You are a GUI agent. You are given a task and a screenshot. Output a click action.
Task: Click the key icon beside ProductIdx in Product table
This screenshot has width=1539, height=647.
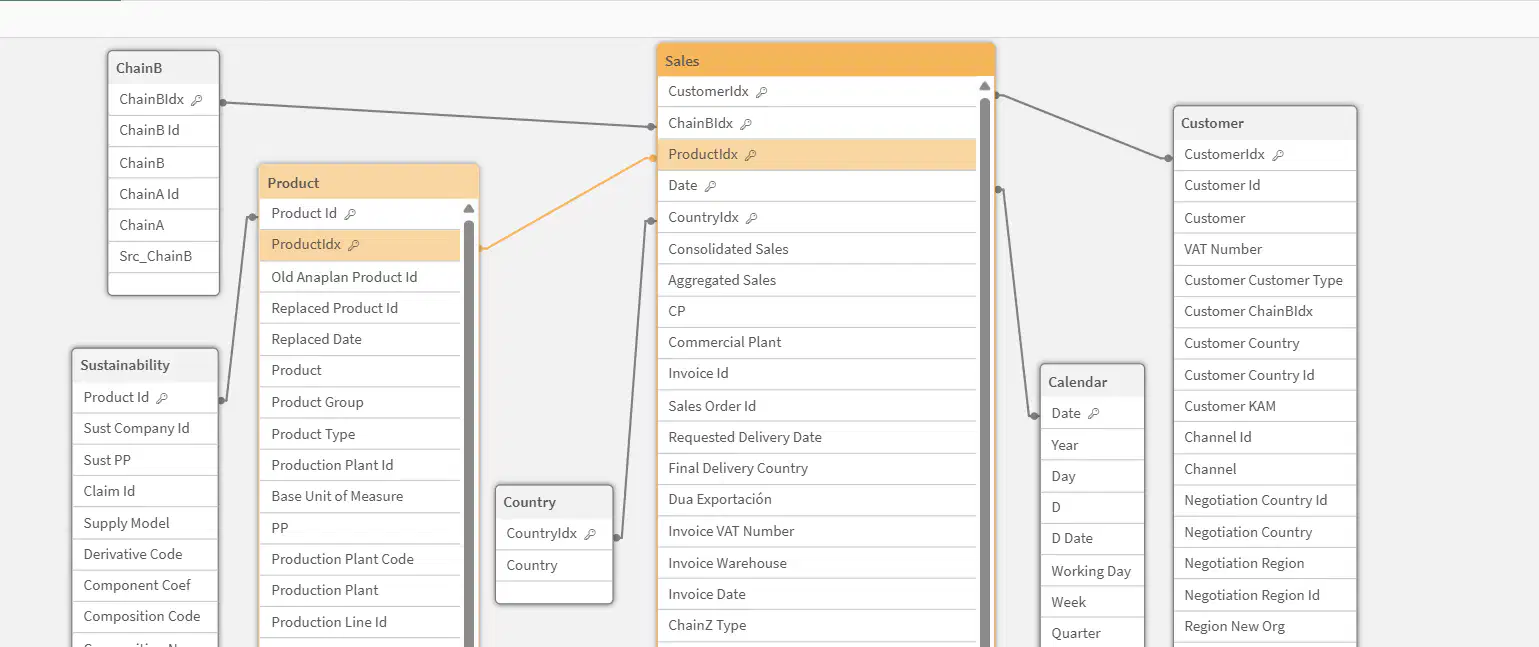[354, 245]
